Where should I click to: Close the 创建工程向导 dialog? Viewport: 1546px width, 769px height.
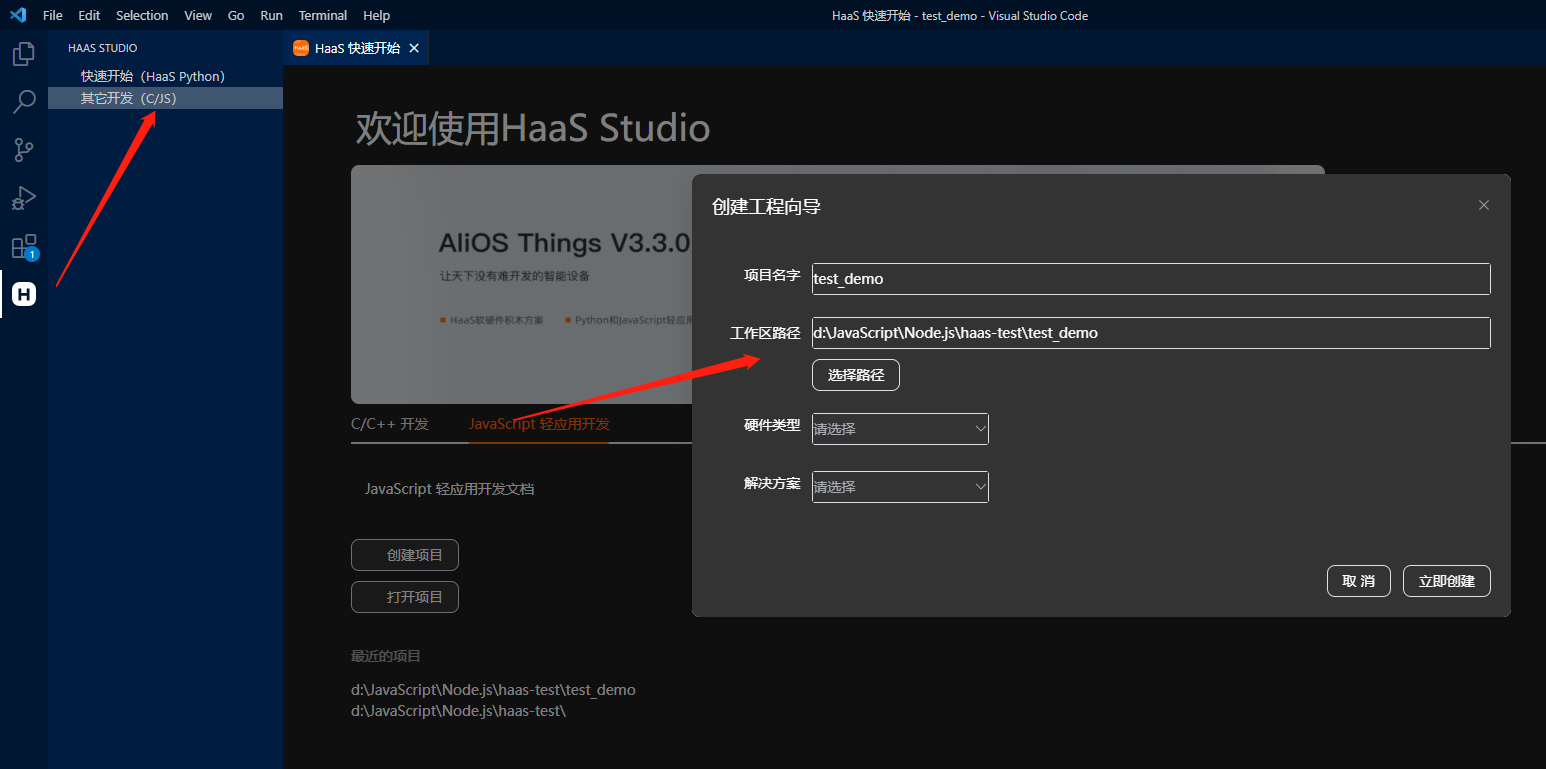1484,205
